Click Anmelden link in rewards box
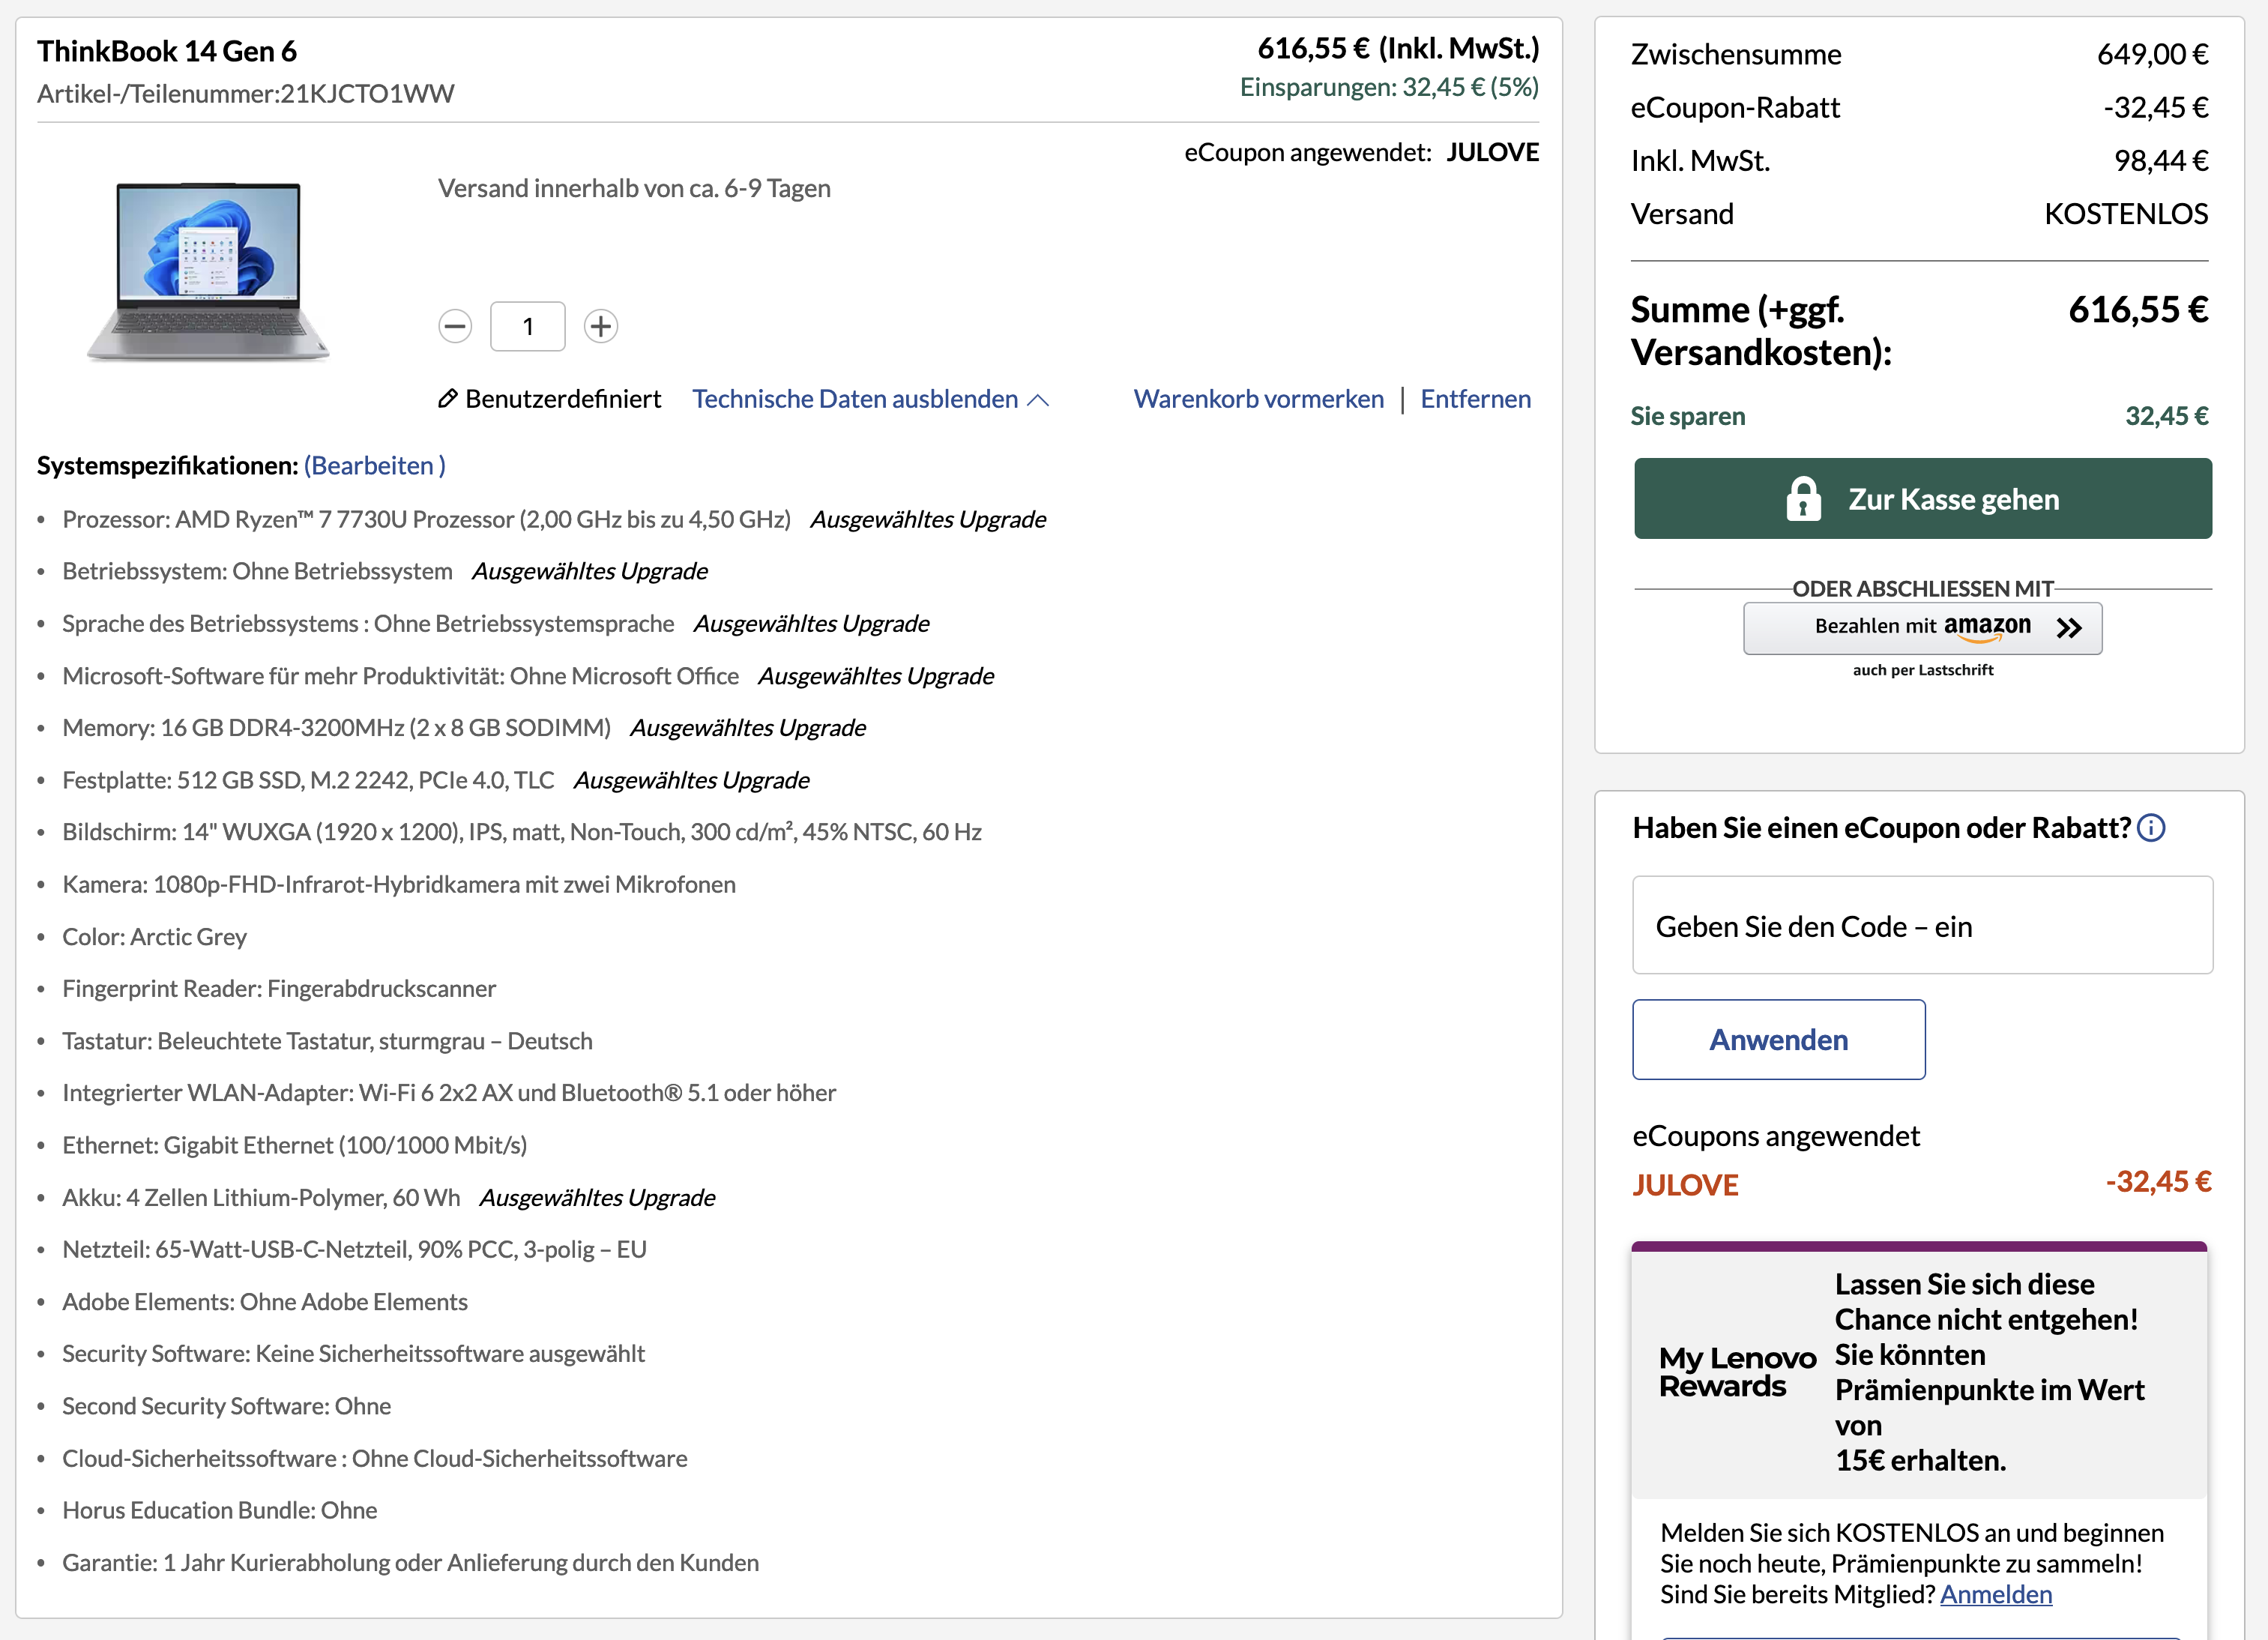The height and width of the screenshot is (1640, 2268). pos(1996,1595)
